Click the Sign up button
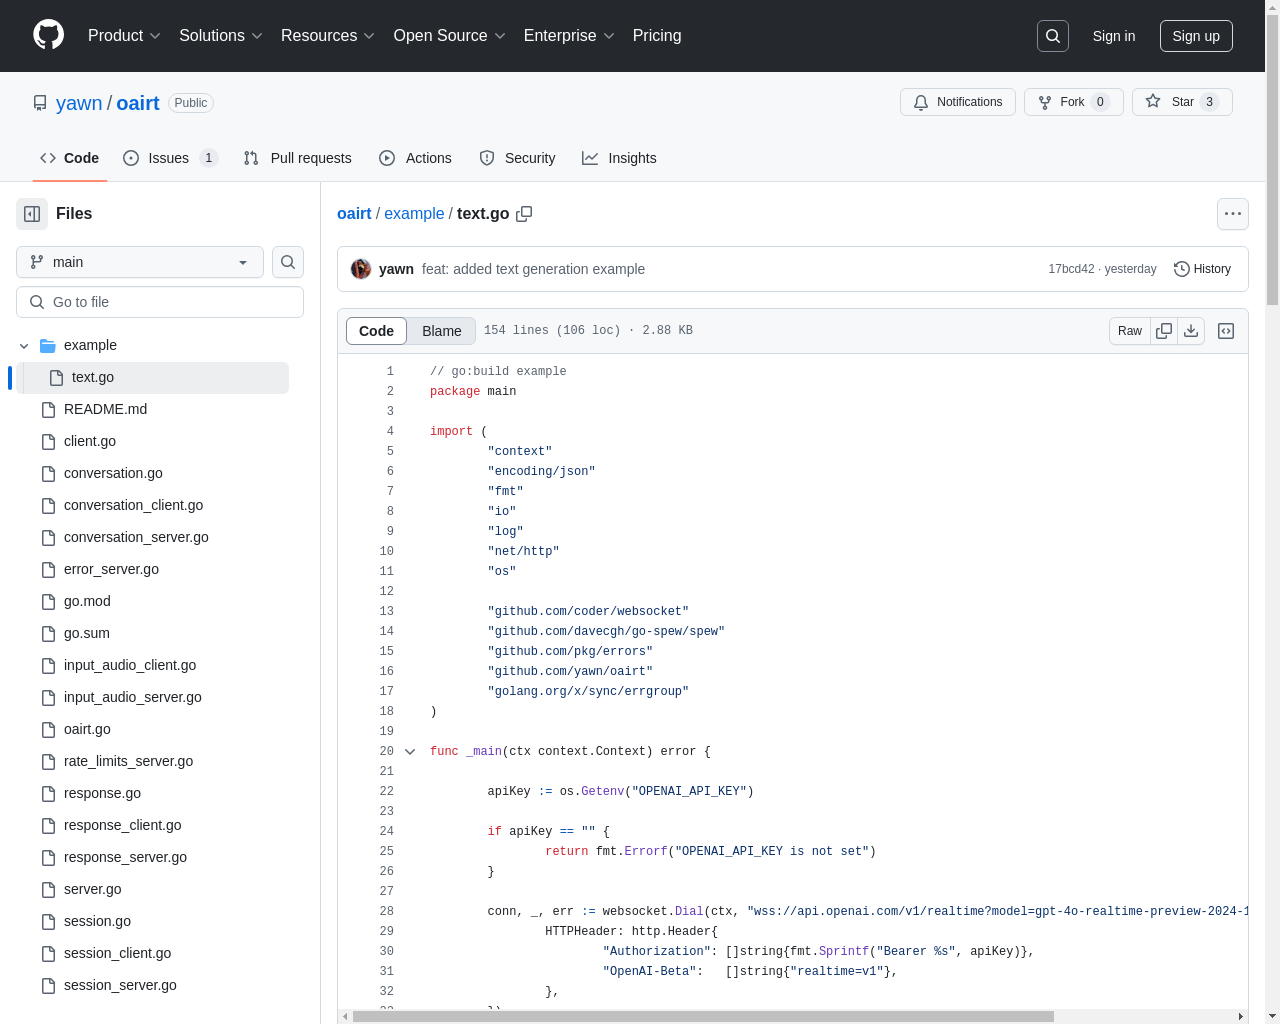The width and height of the screenshot is (1280, 1024). coord(1196,36)
